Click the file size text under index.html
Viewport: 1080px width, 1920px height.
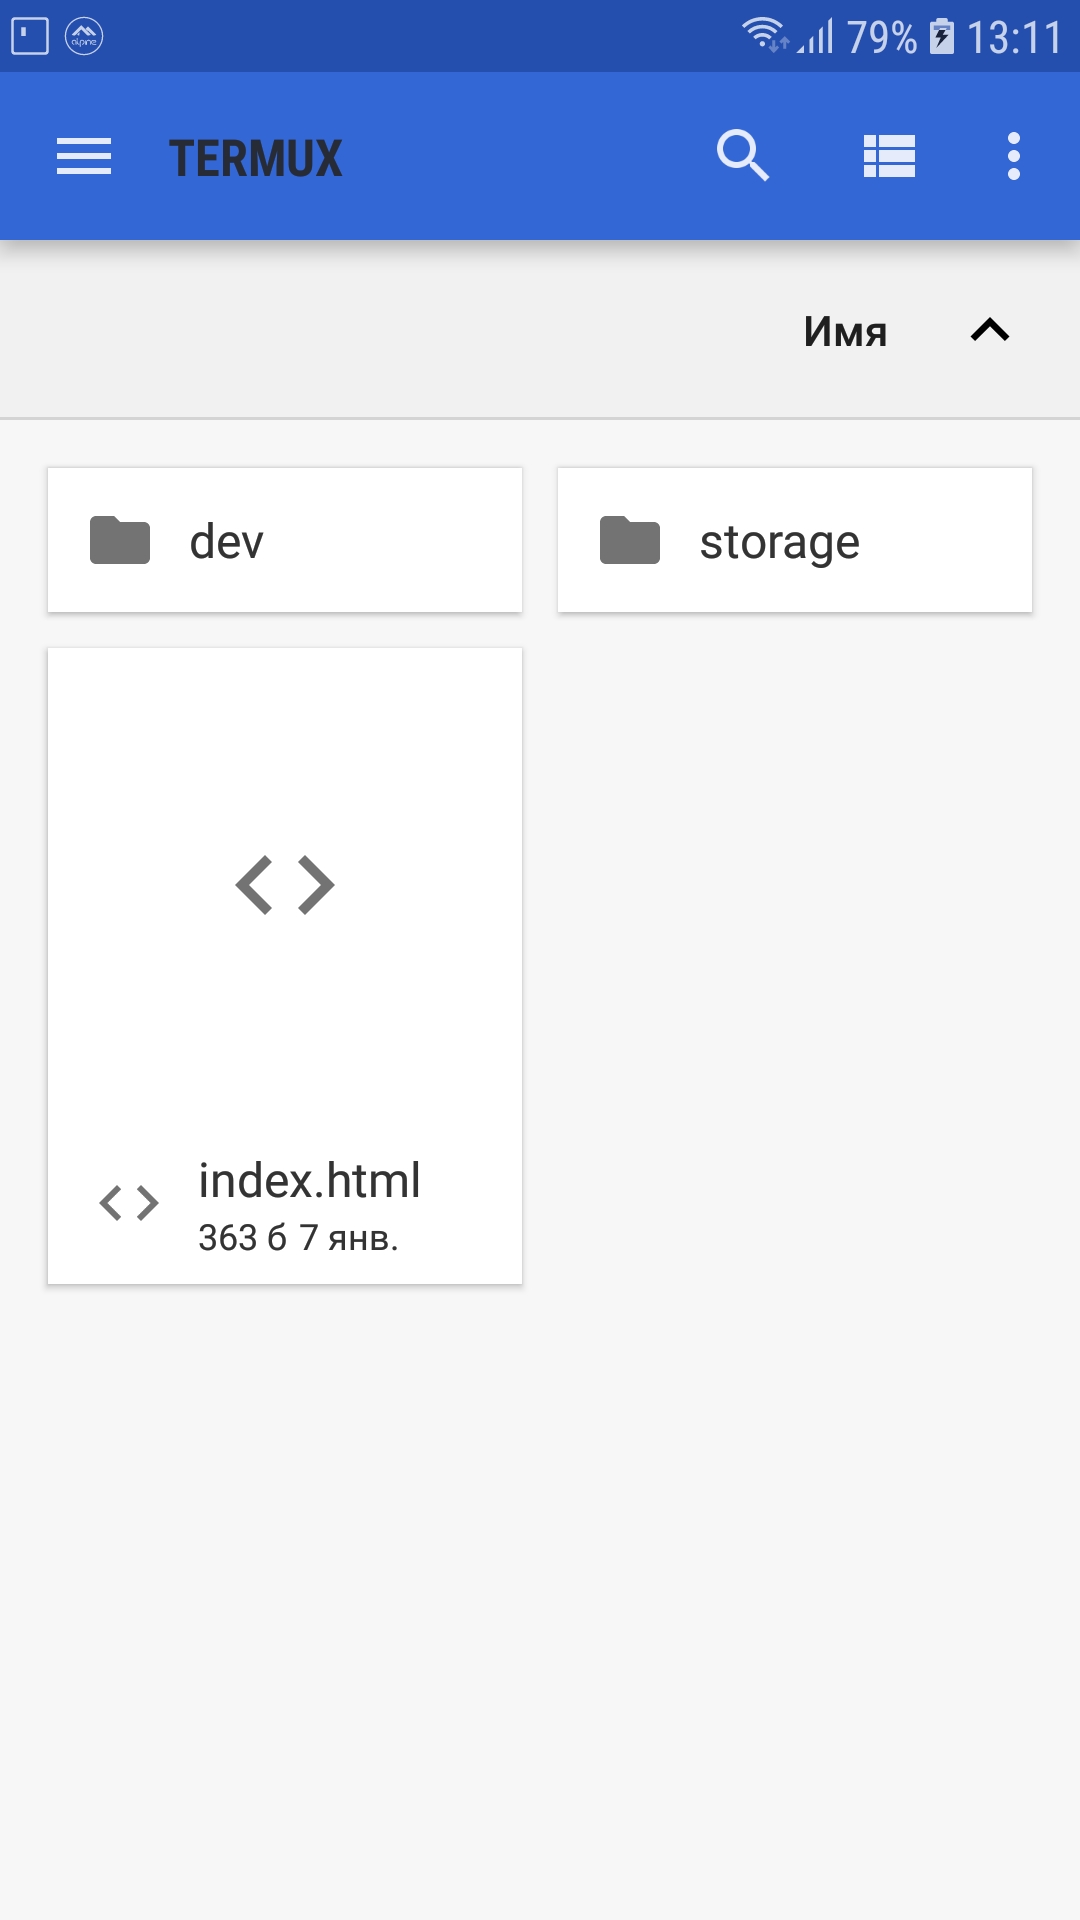298,1239
